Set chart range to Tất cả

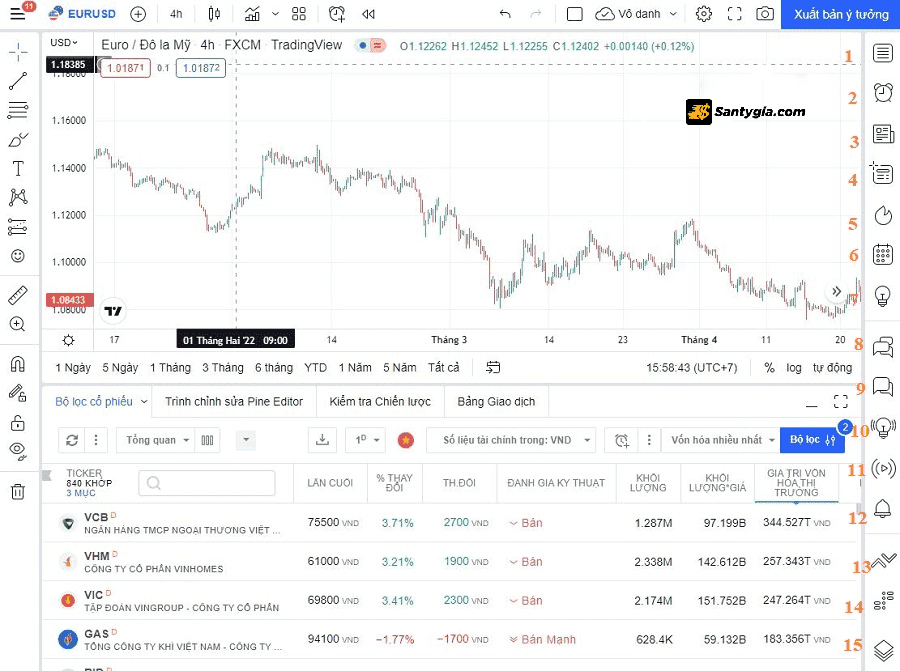[x=444, y=368]
